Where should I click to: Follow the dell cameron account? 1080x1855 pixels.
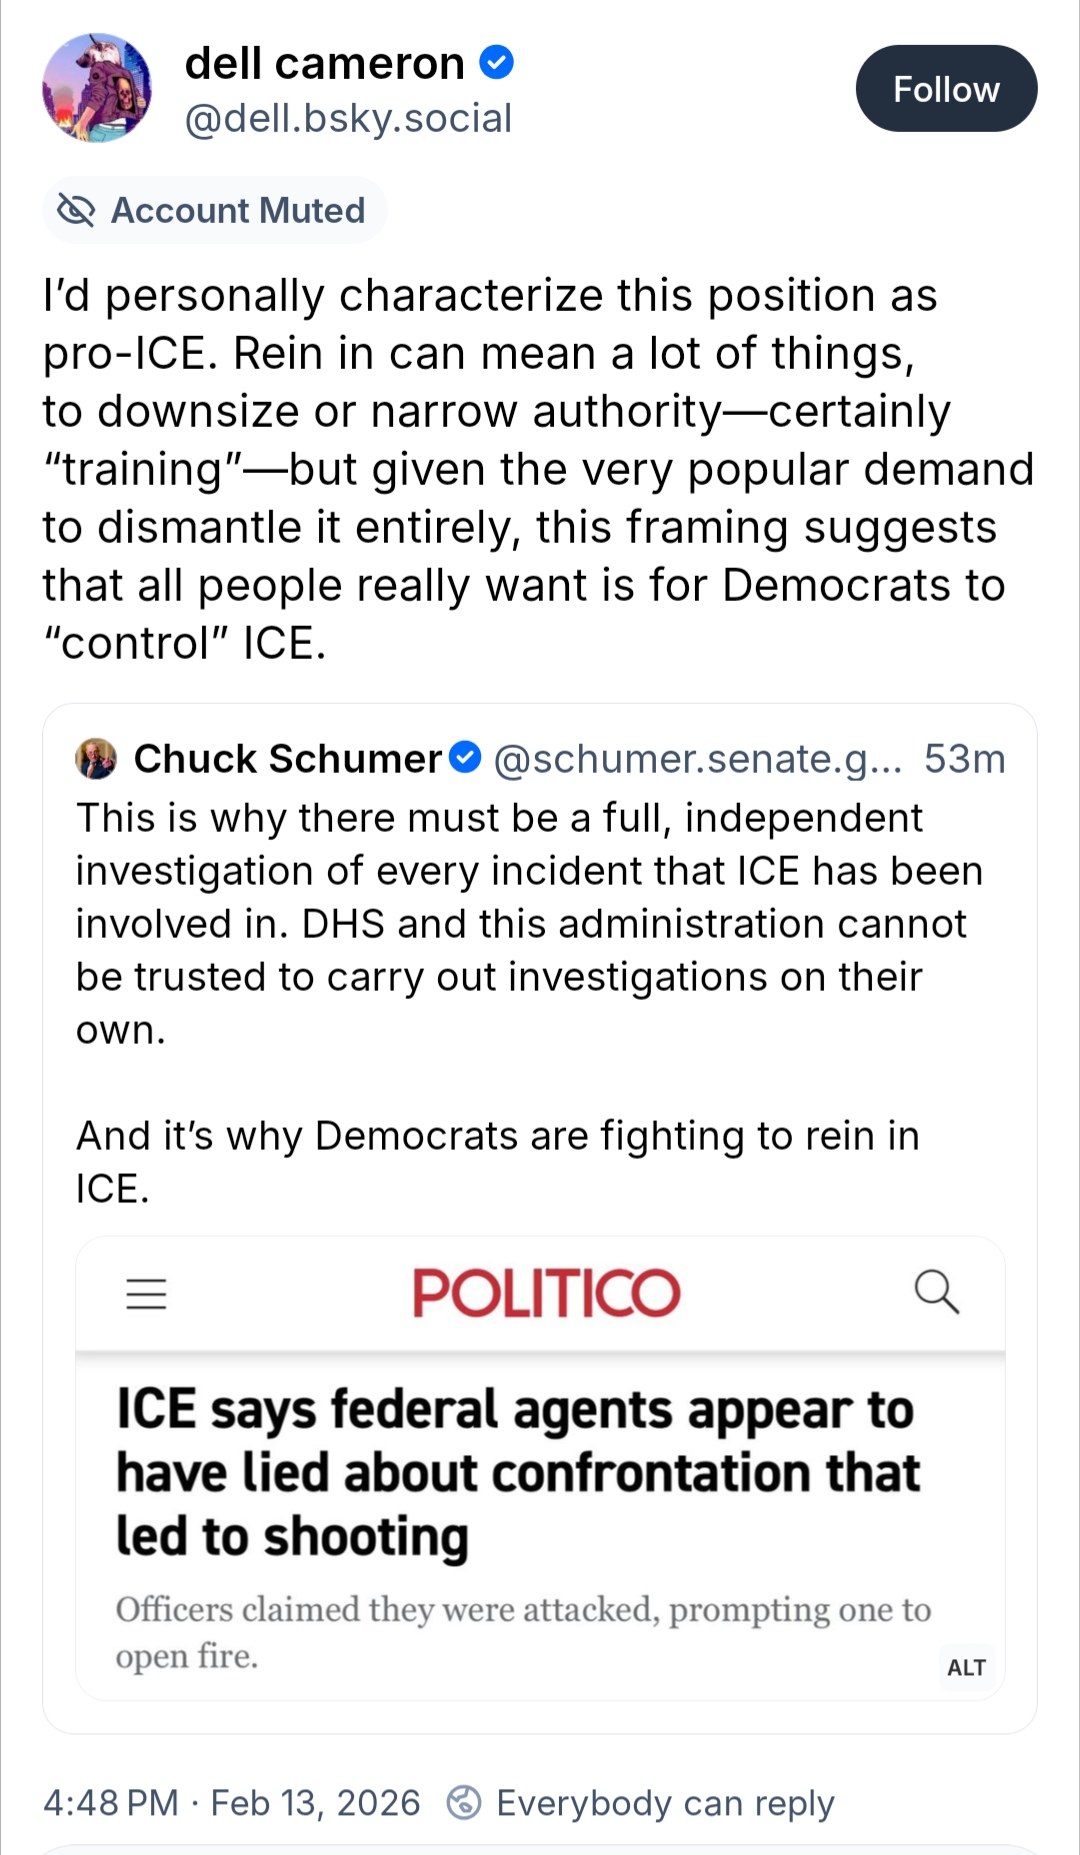coord(945,89)
